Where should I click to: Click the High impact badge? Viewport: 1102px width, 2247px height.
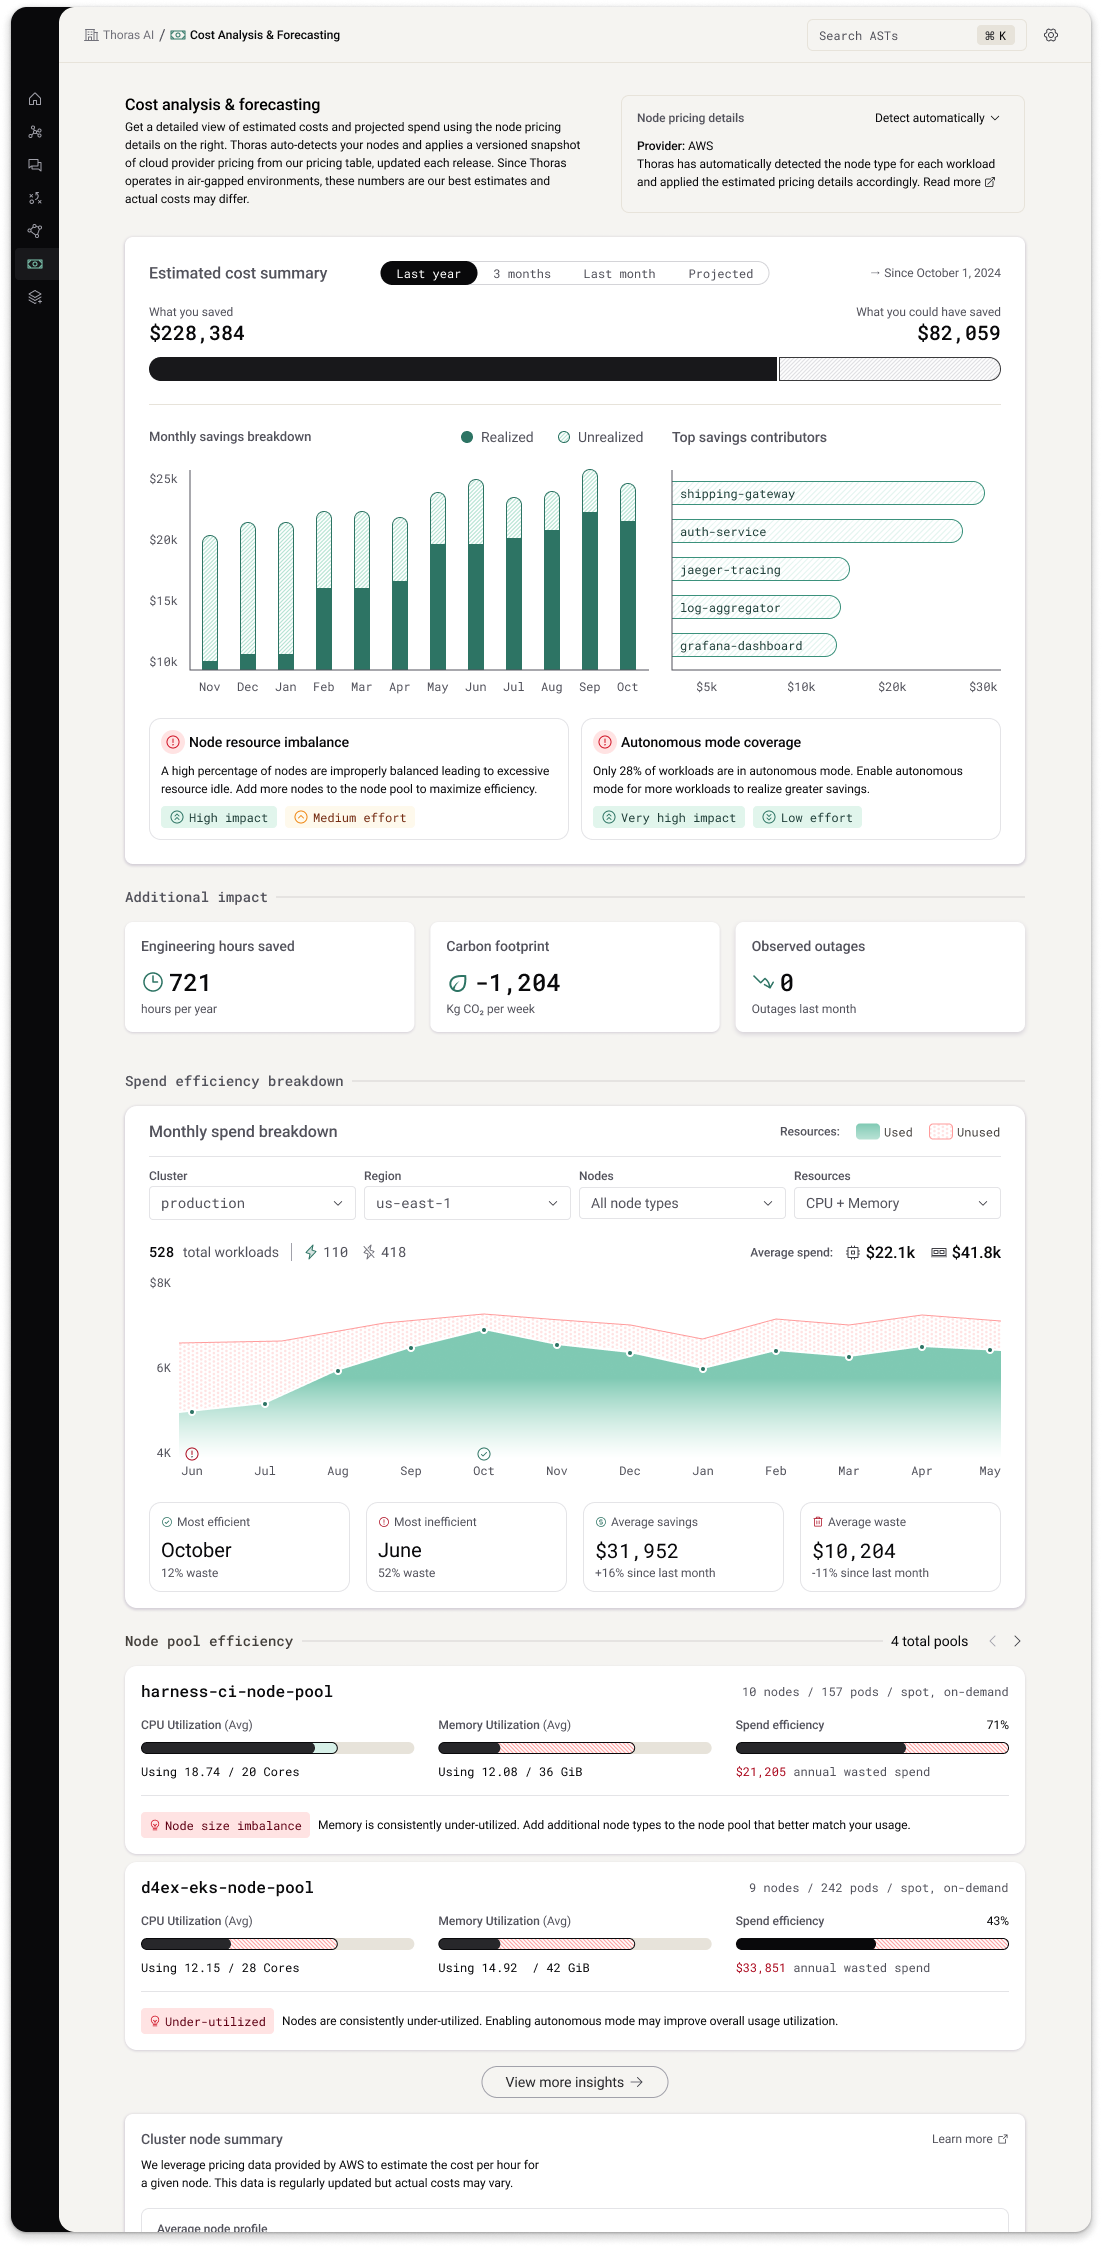(219, 817)
